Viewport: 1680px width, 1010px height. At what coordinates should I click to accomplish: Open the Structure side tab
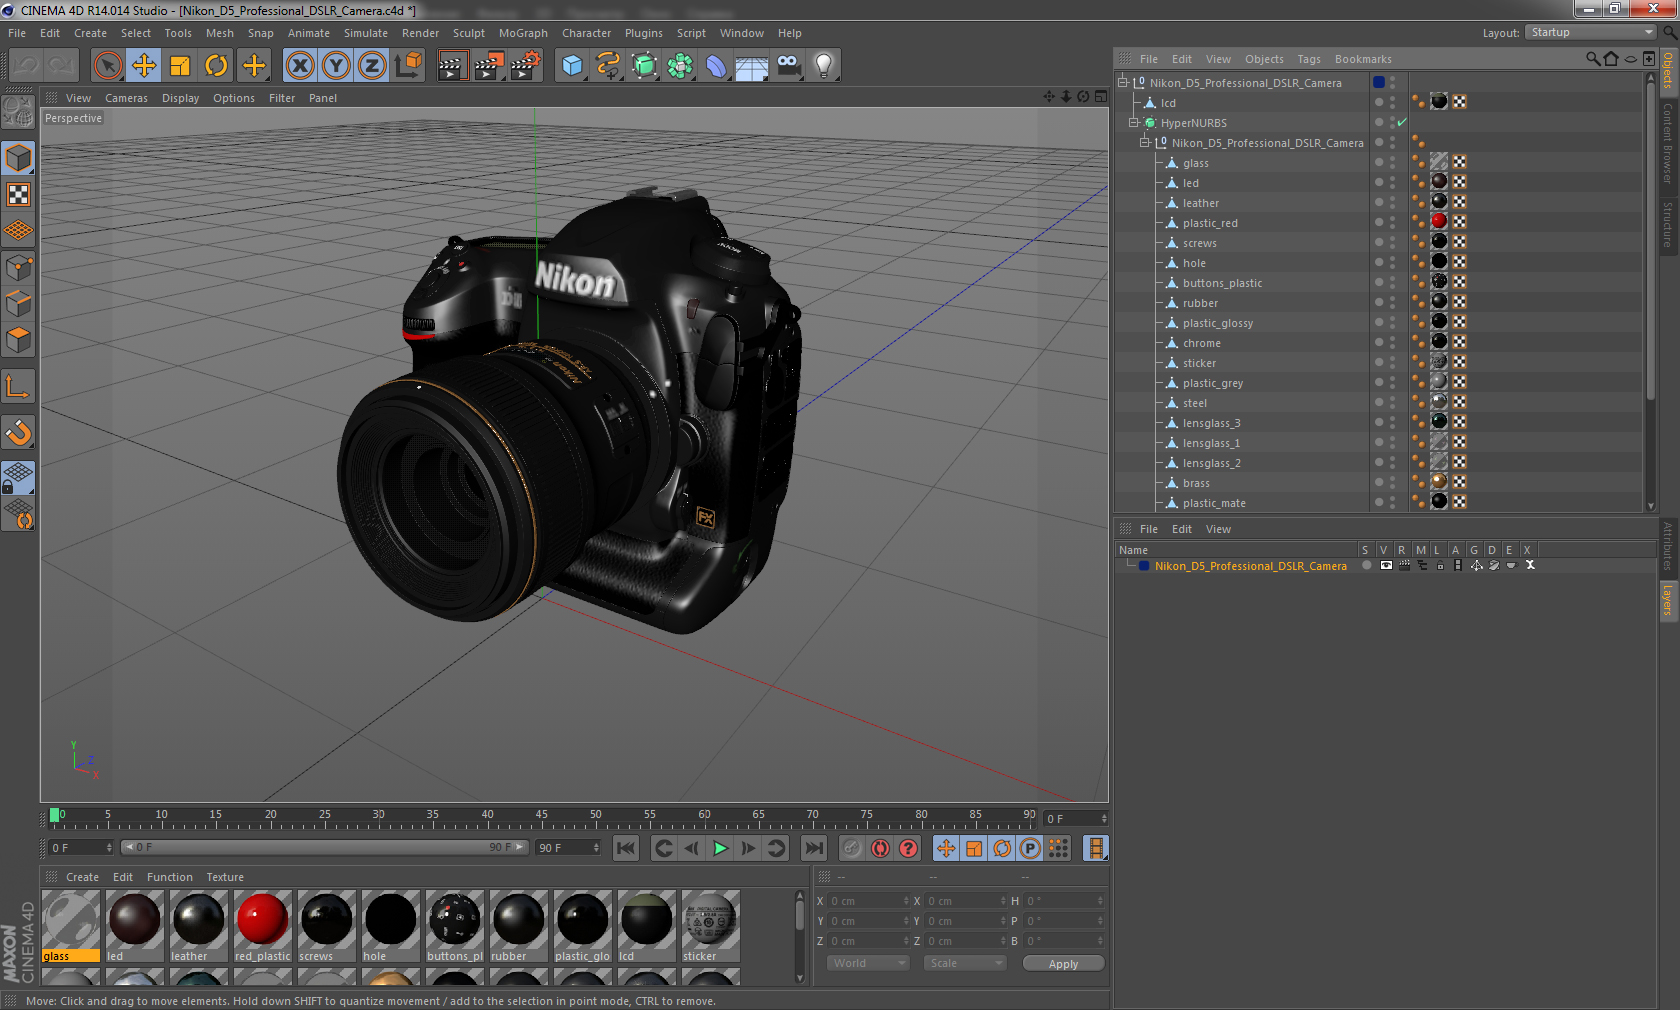tap(1668, 225)
